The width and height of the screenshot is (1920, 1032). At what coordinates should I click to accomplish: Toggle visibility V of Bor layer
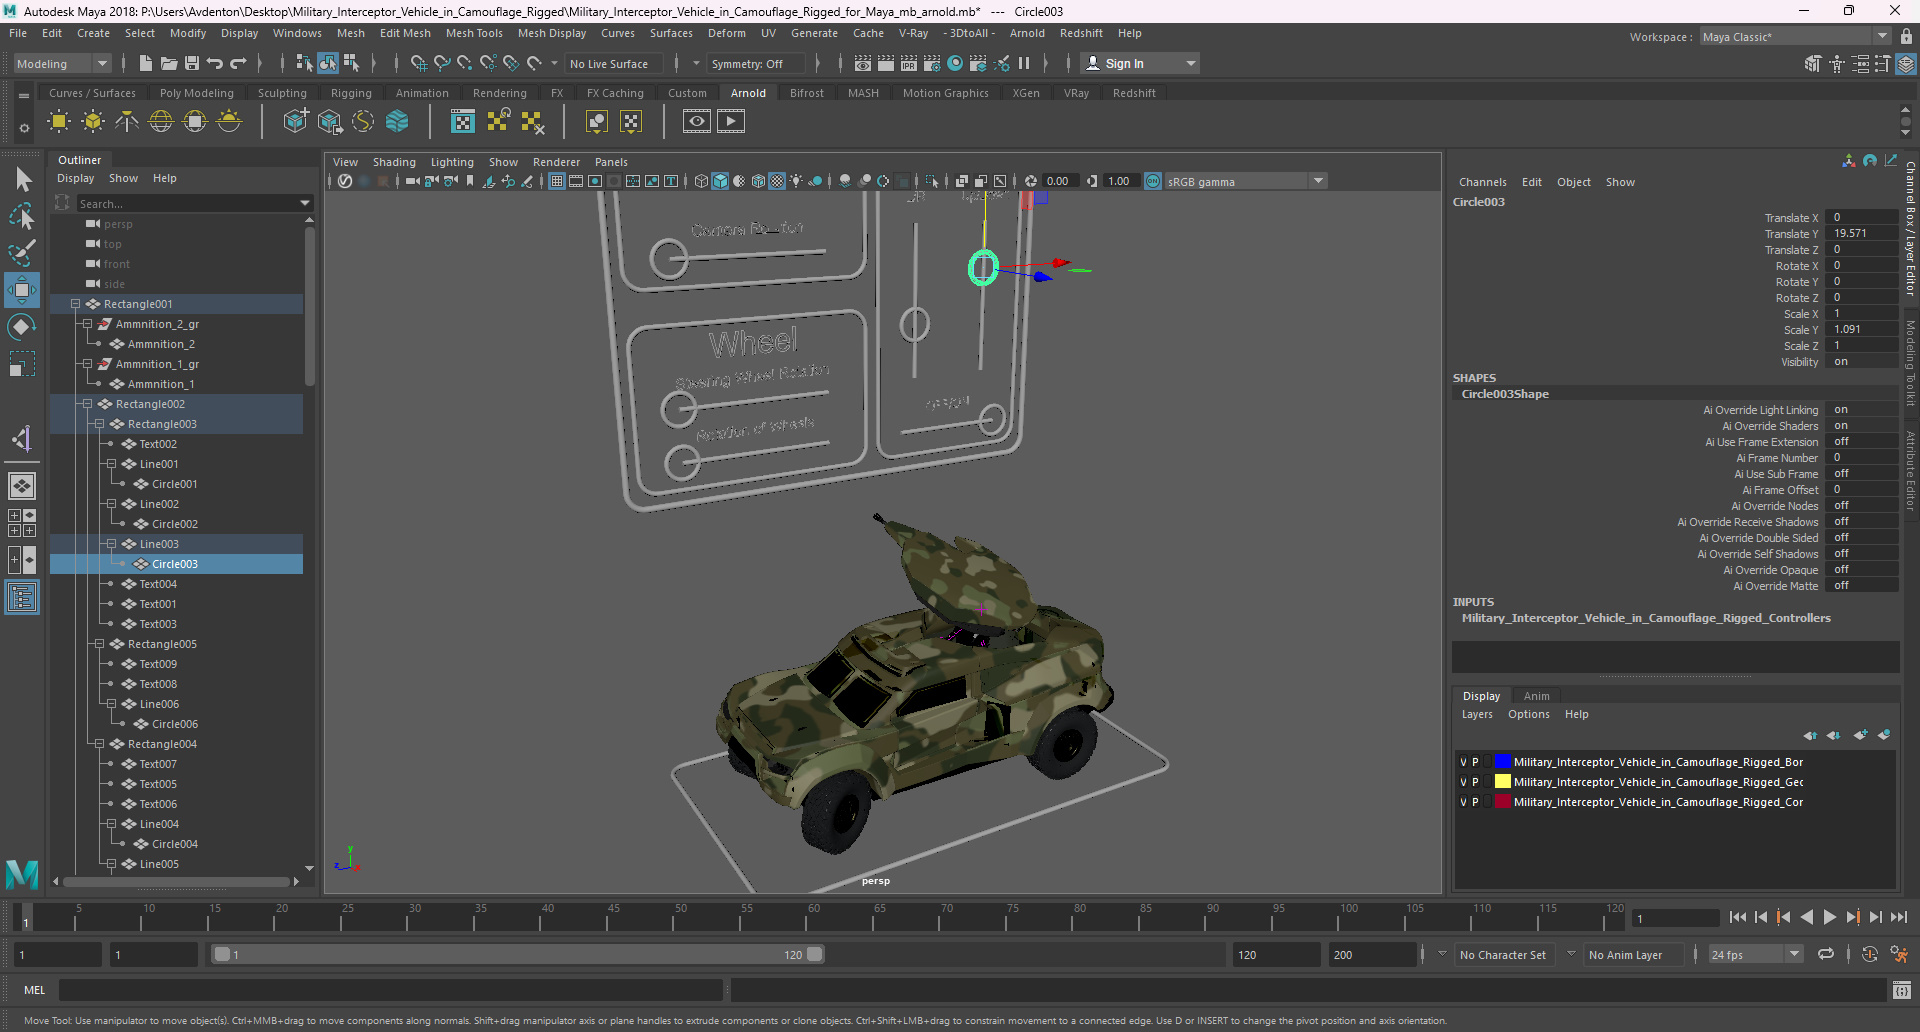tap(1463, 762)
